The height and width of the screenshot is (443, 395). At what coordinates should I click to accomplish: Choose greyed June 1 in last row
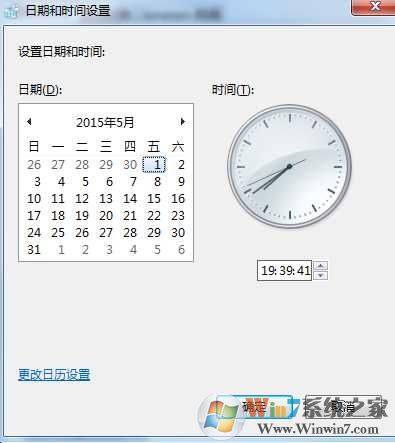click(60, 250)
